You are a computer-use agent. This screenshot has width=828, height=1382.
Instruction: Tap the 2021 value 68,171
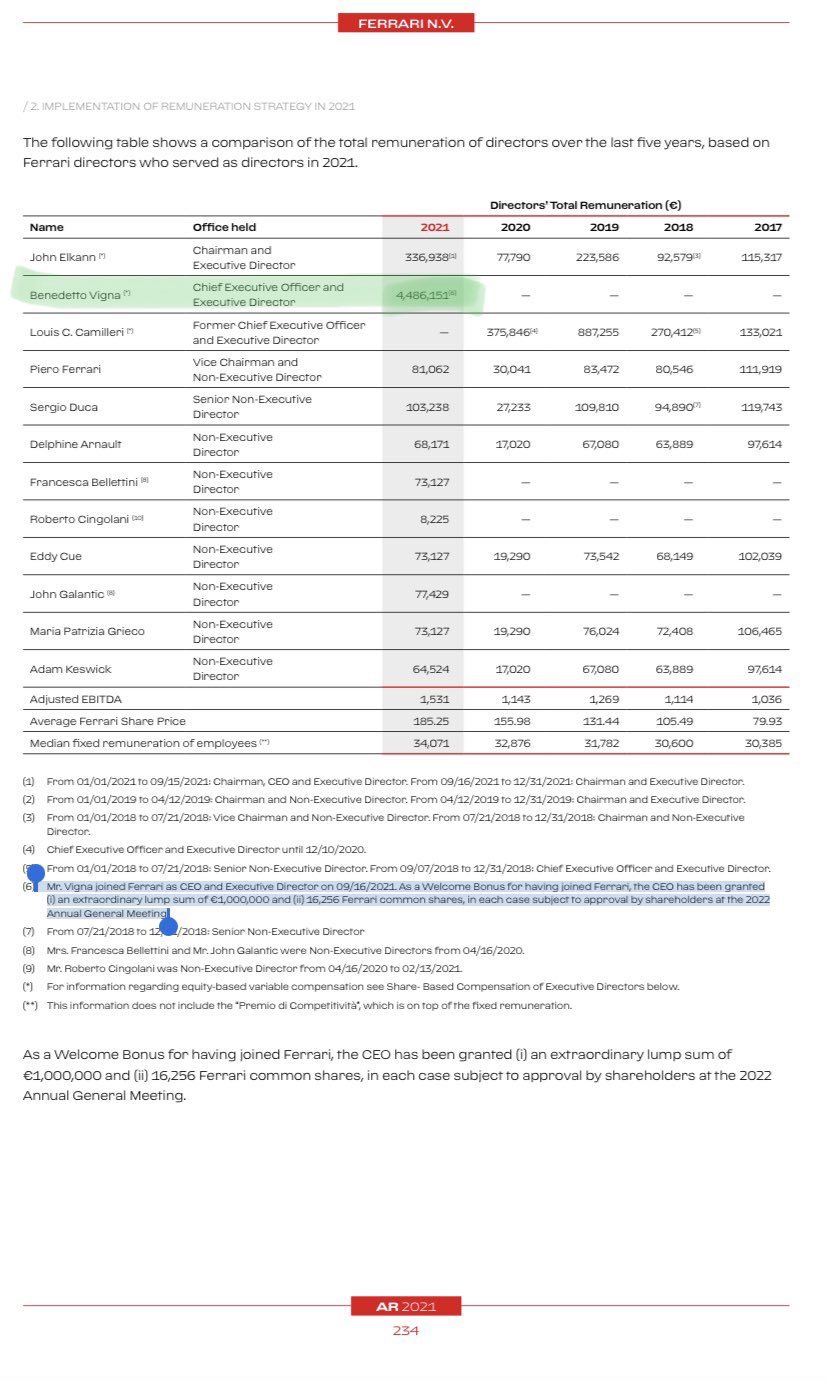(x=431, y=444)
